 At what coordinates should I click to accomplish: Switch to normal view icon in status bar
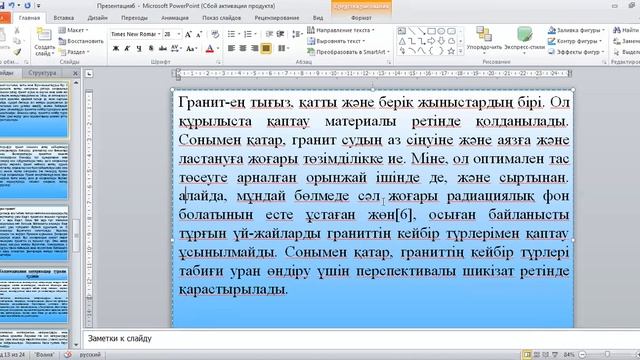point(527,355)
